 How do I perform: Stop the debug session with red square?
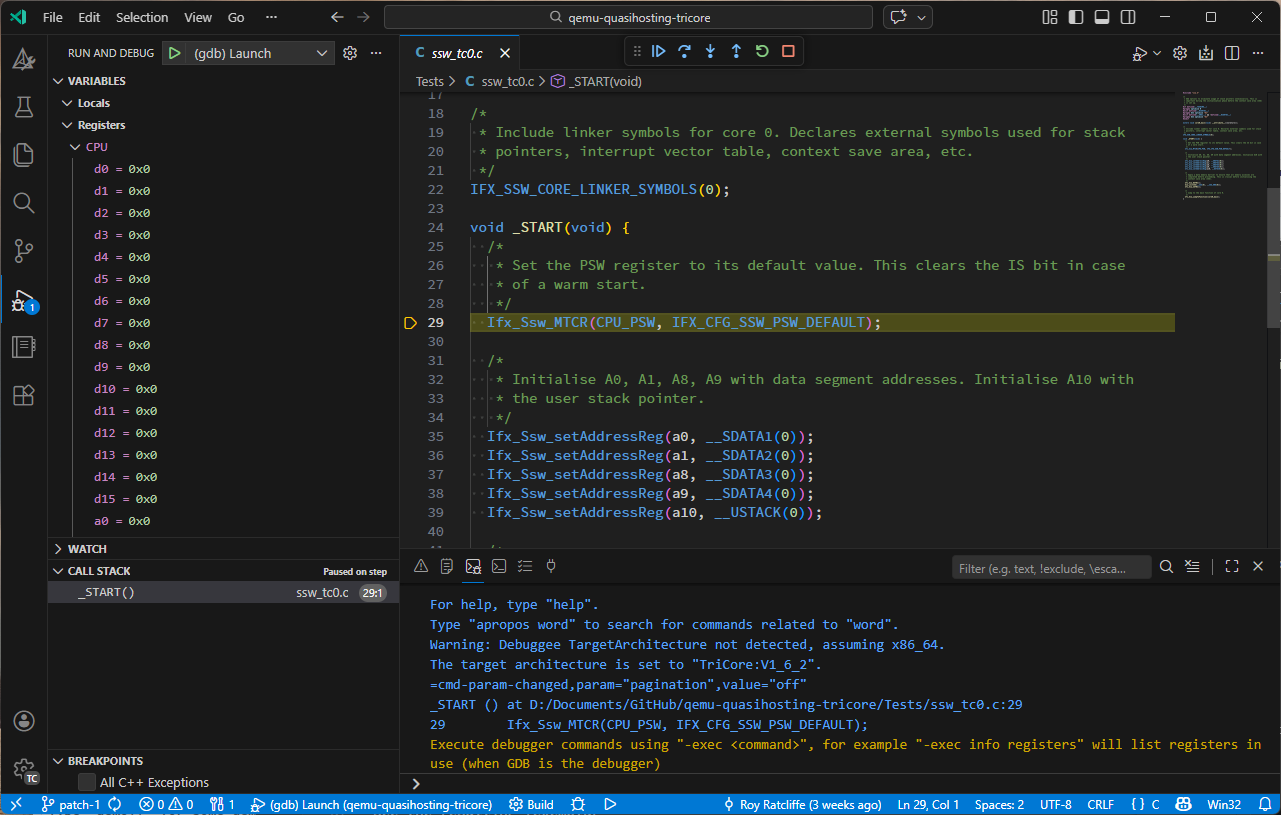[788, 51]
